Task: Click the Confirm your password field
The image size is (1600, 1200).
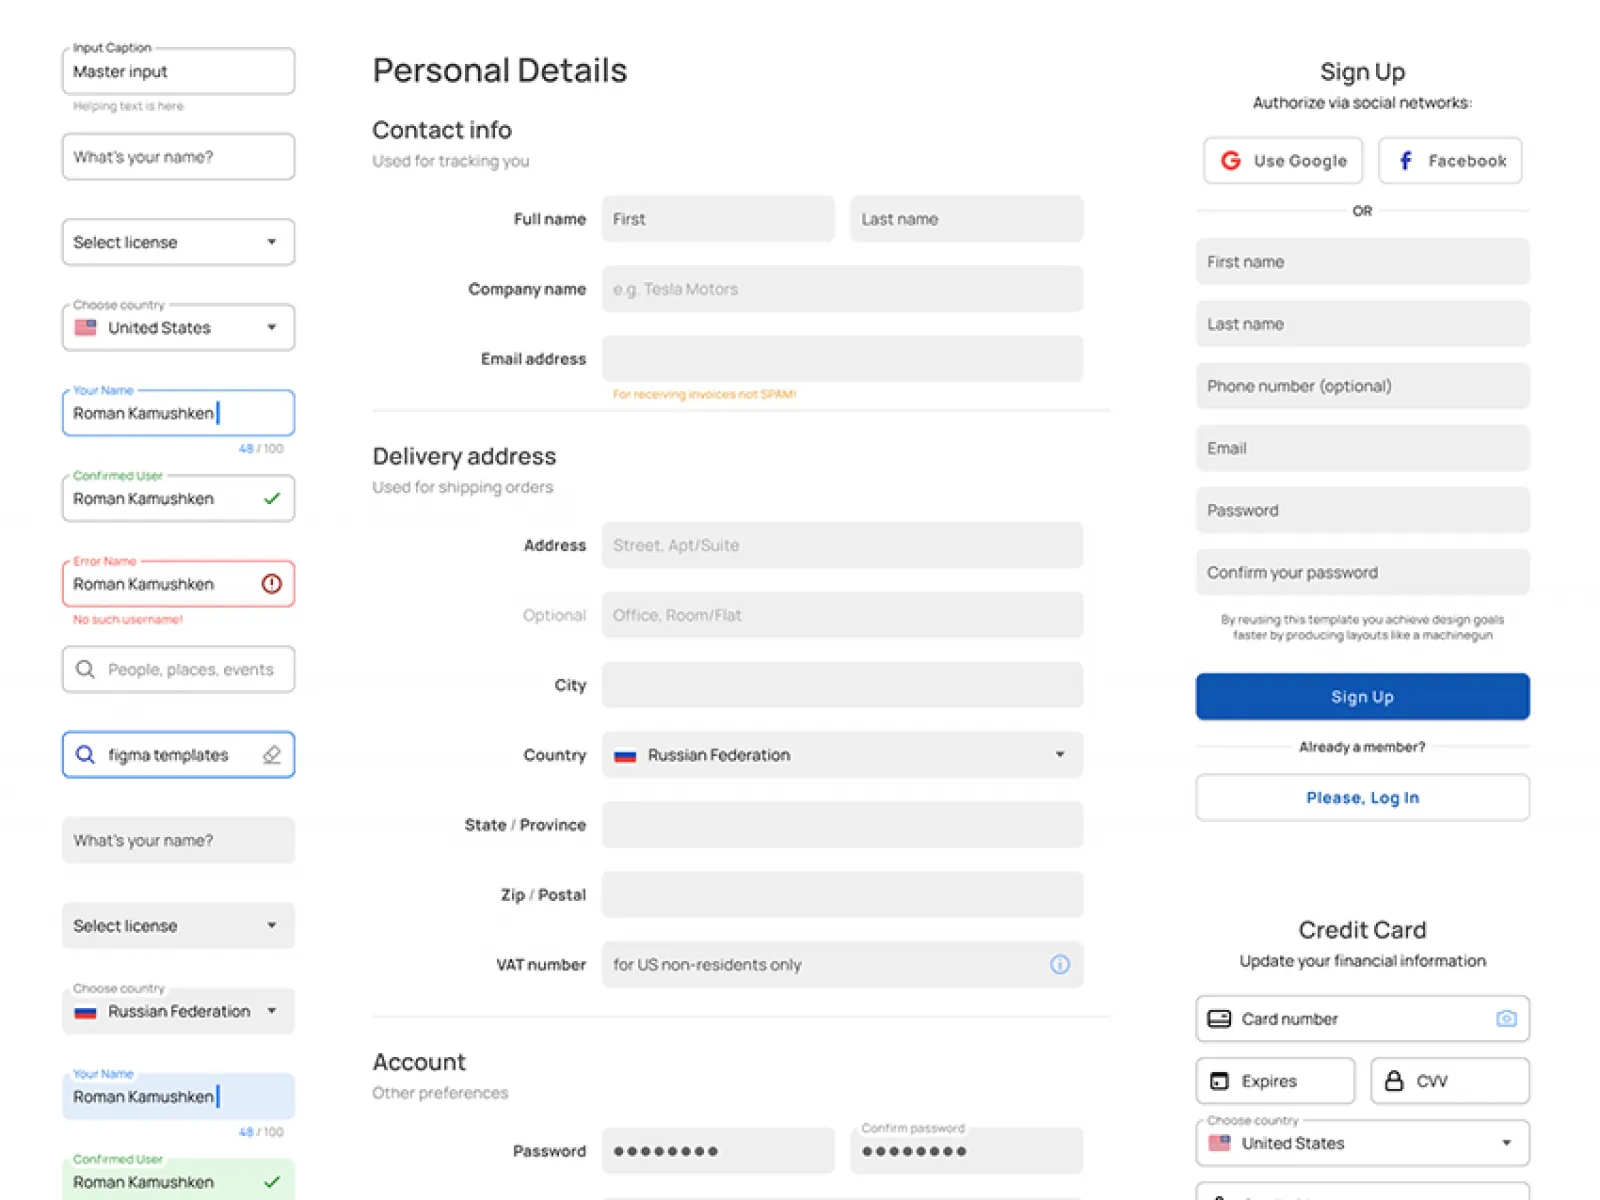Action: click(1362, 572)
